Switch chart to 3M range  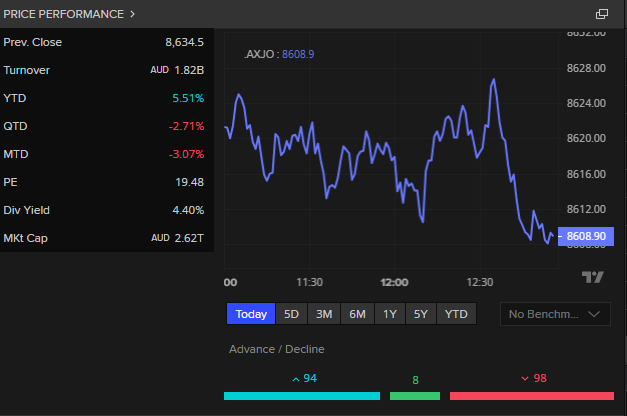[x=324, y=314]
